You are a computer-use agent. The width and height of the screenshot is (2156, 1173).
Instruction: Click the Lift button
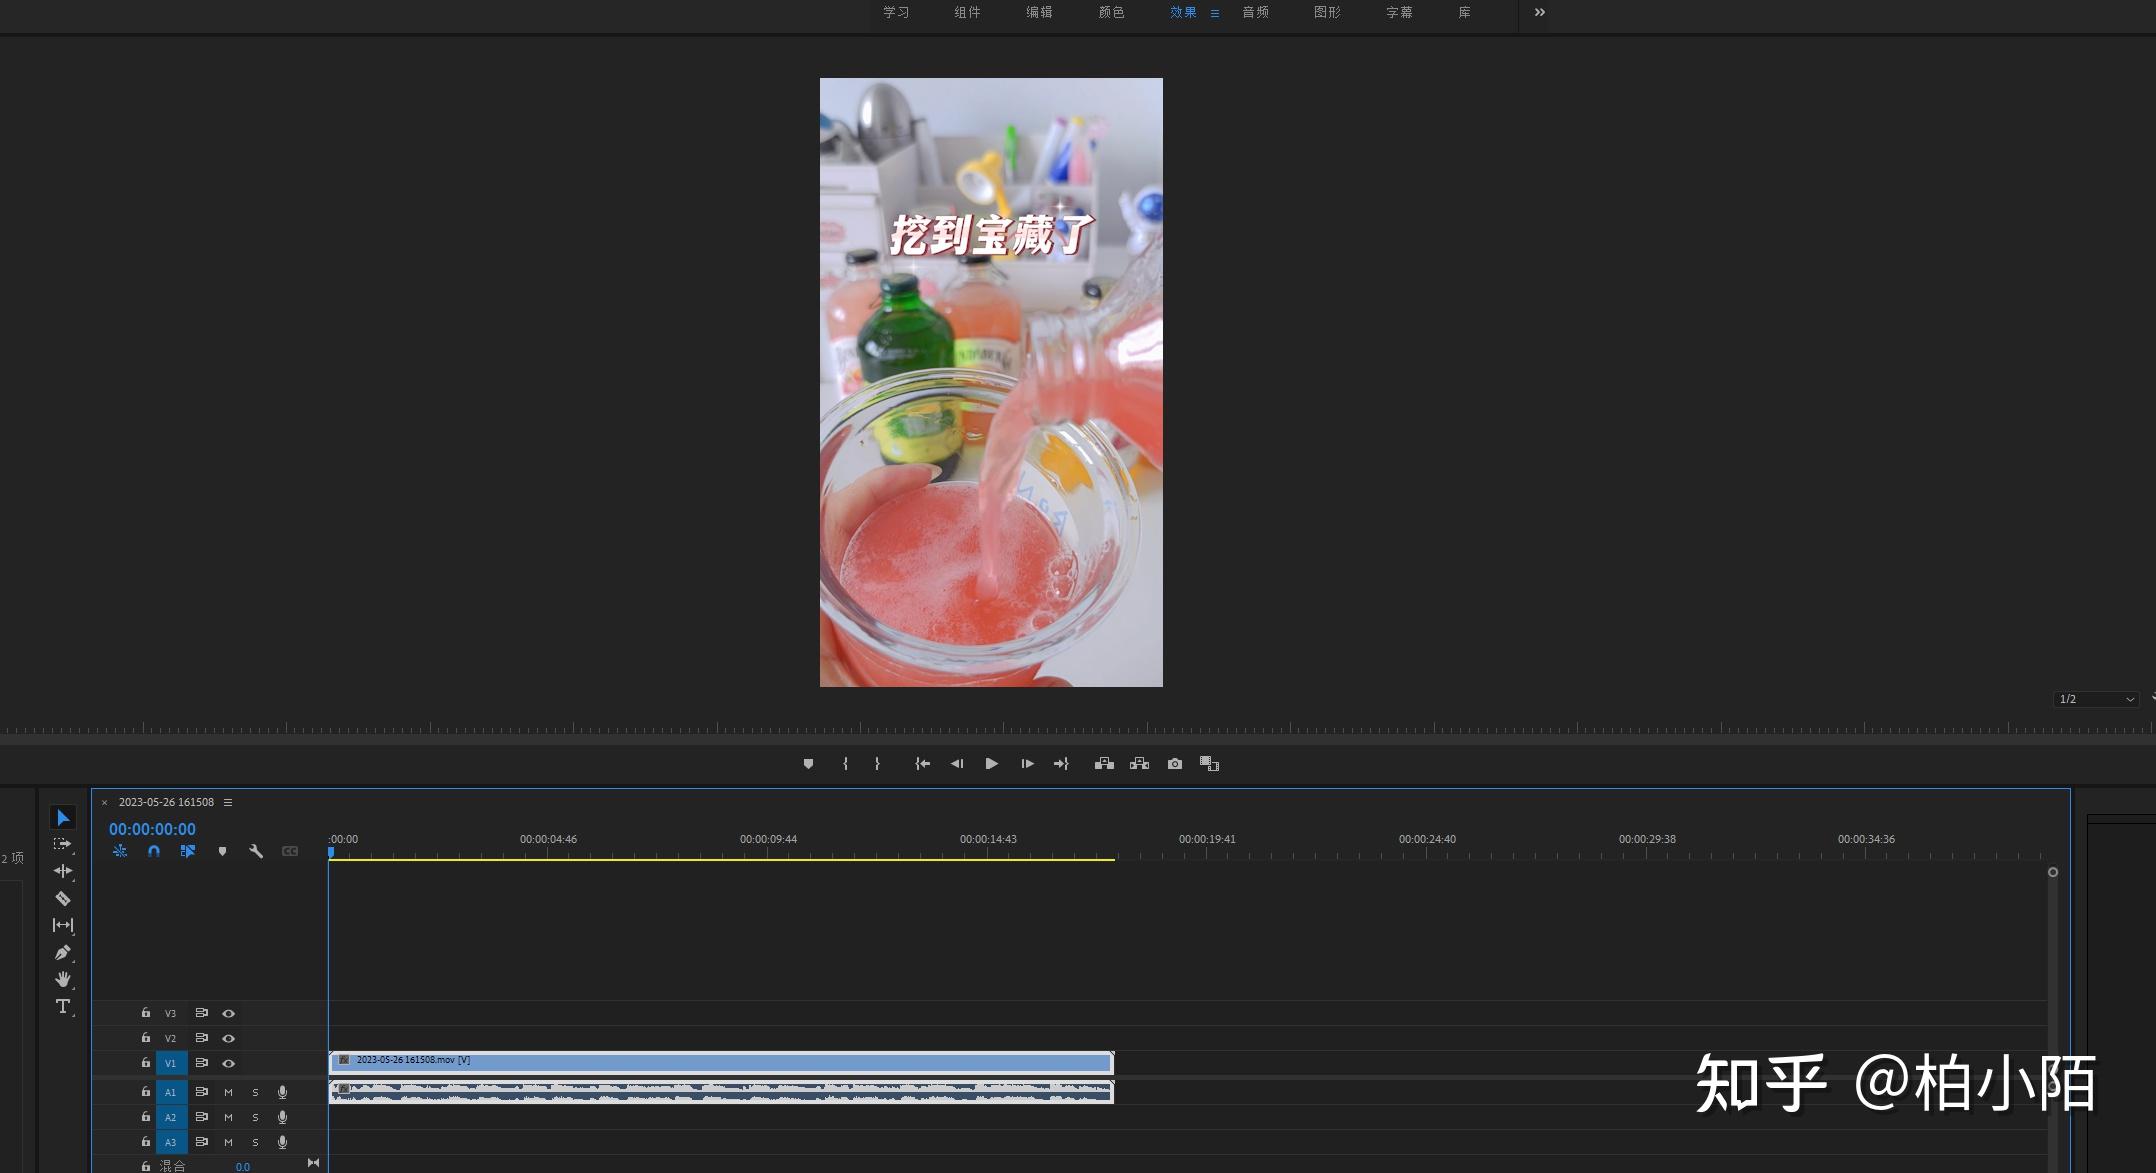[x=1104, y=764]
